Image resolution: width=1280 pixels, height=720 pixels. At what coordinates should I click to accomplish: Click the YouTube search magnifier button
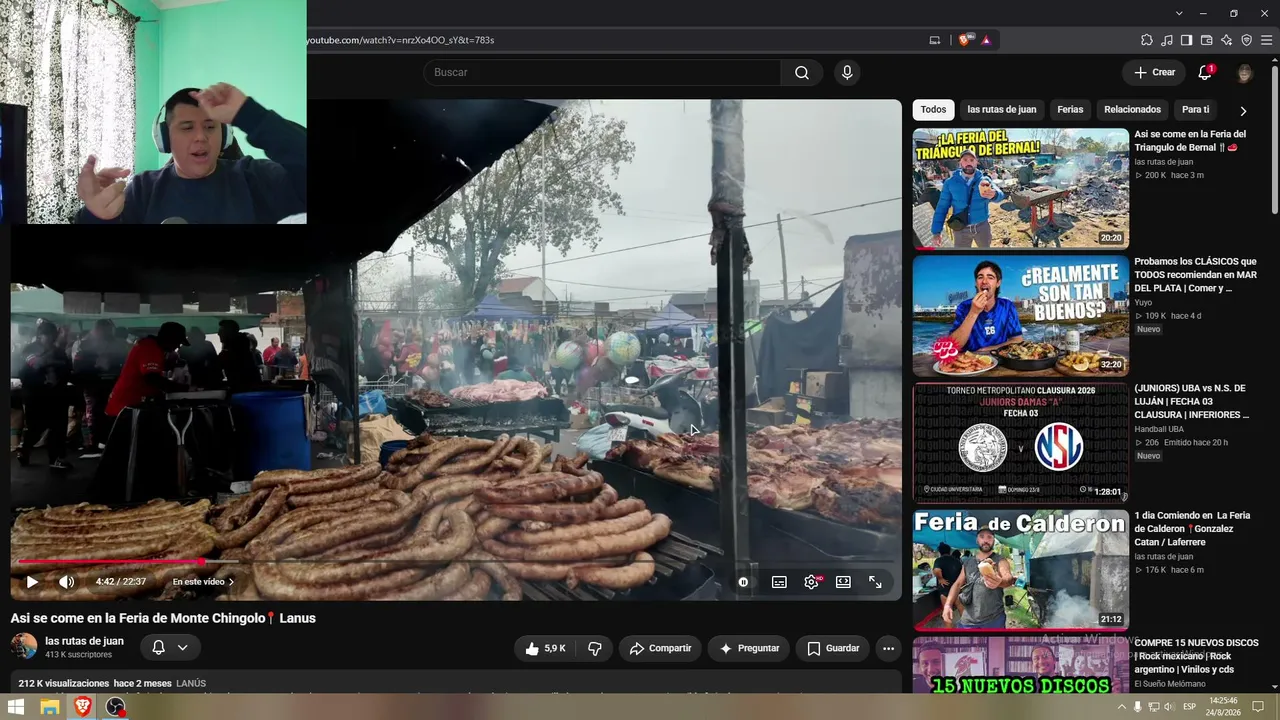(x=802, y=72)
